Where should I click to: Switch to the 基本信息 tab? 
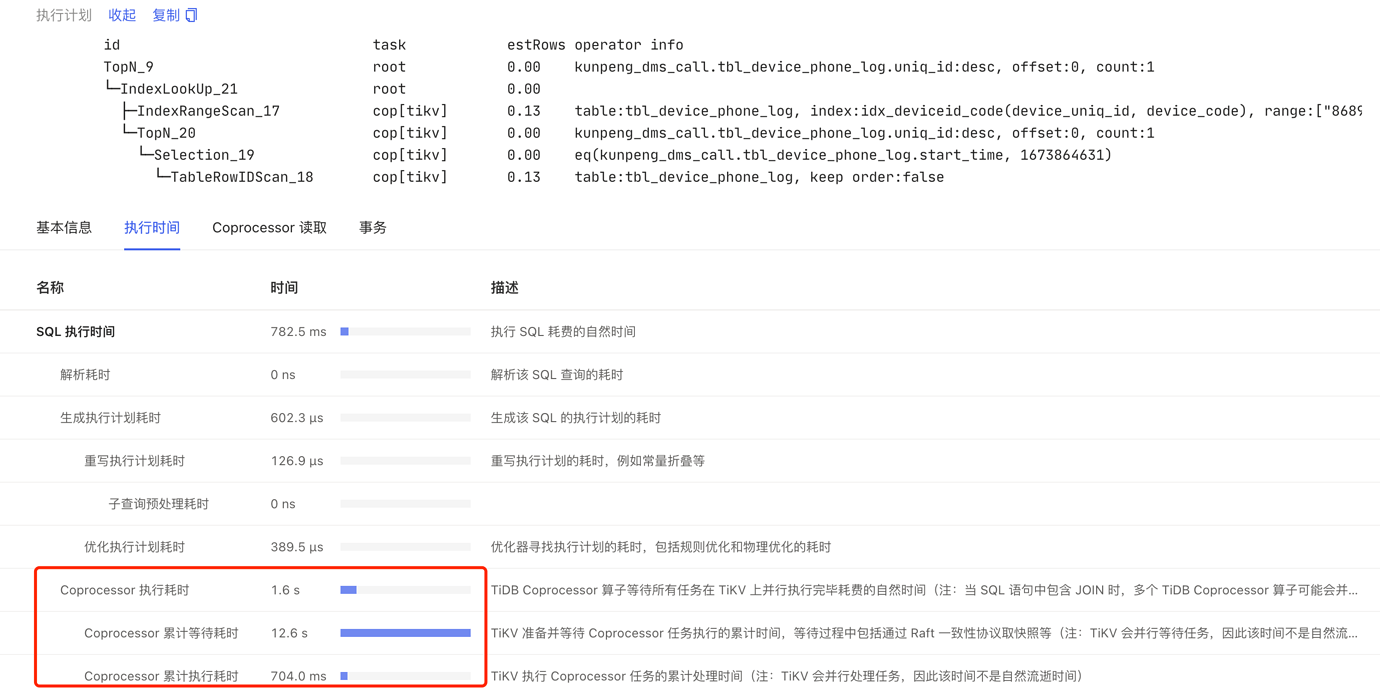pyautogui.click(x=64, y=227)
